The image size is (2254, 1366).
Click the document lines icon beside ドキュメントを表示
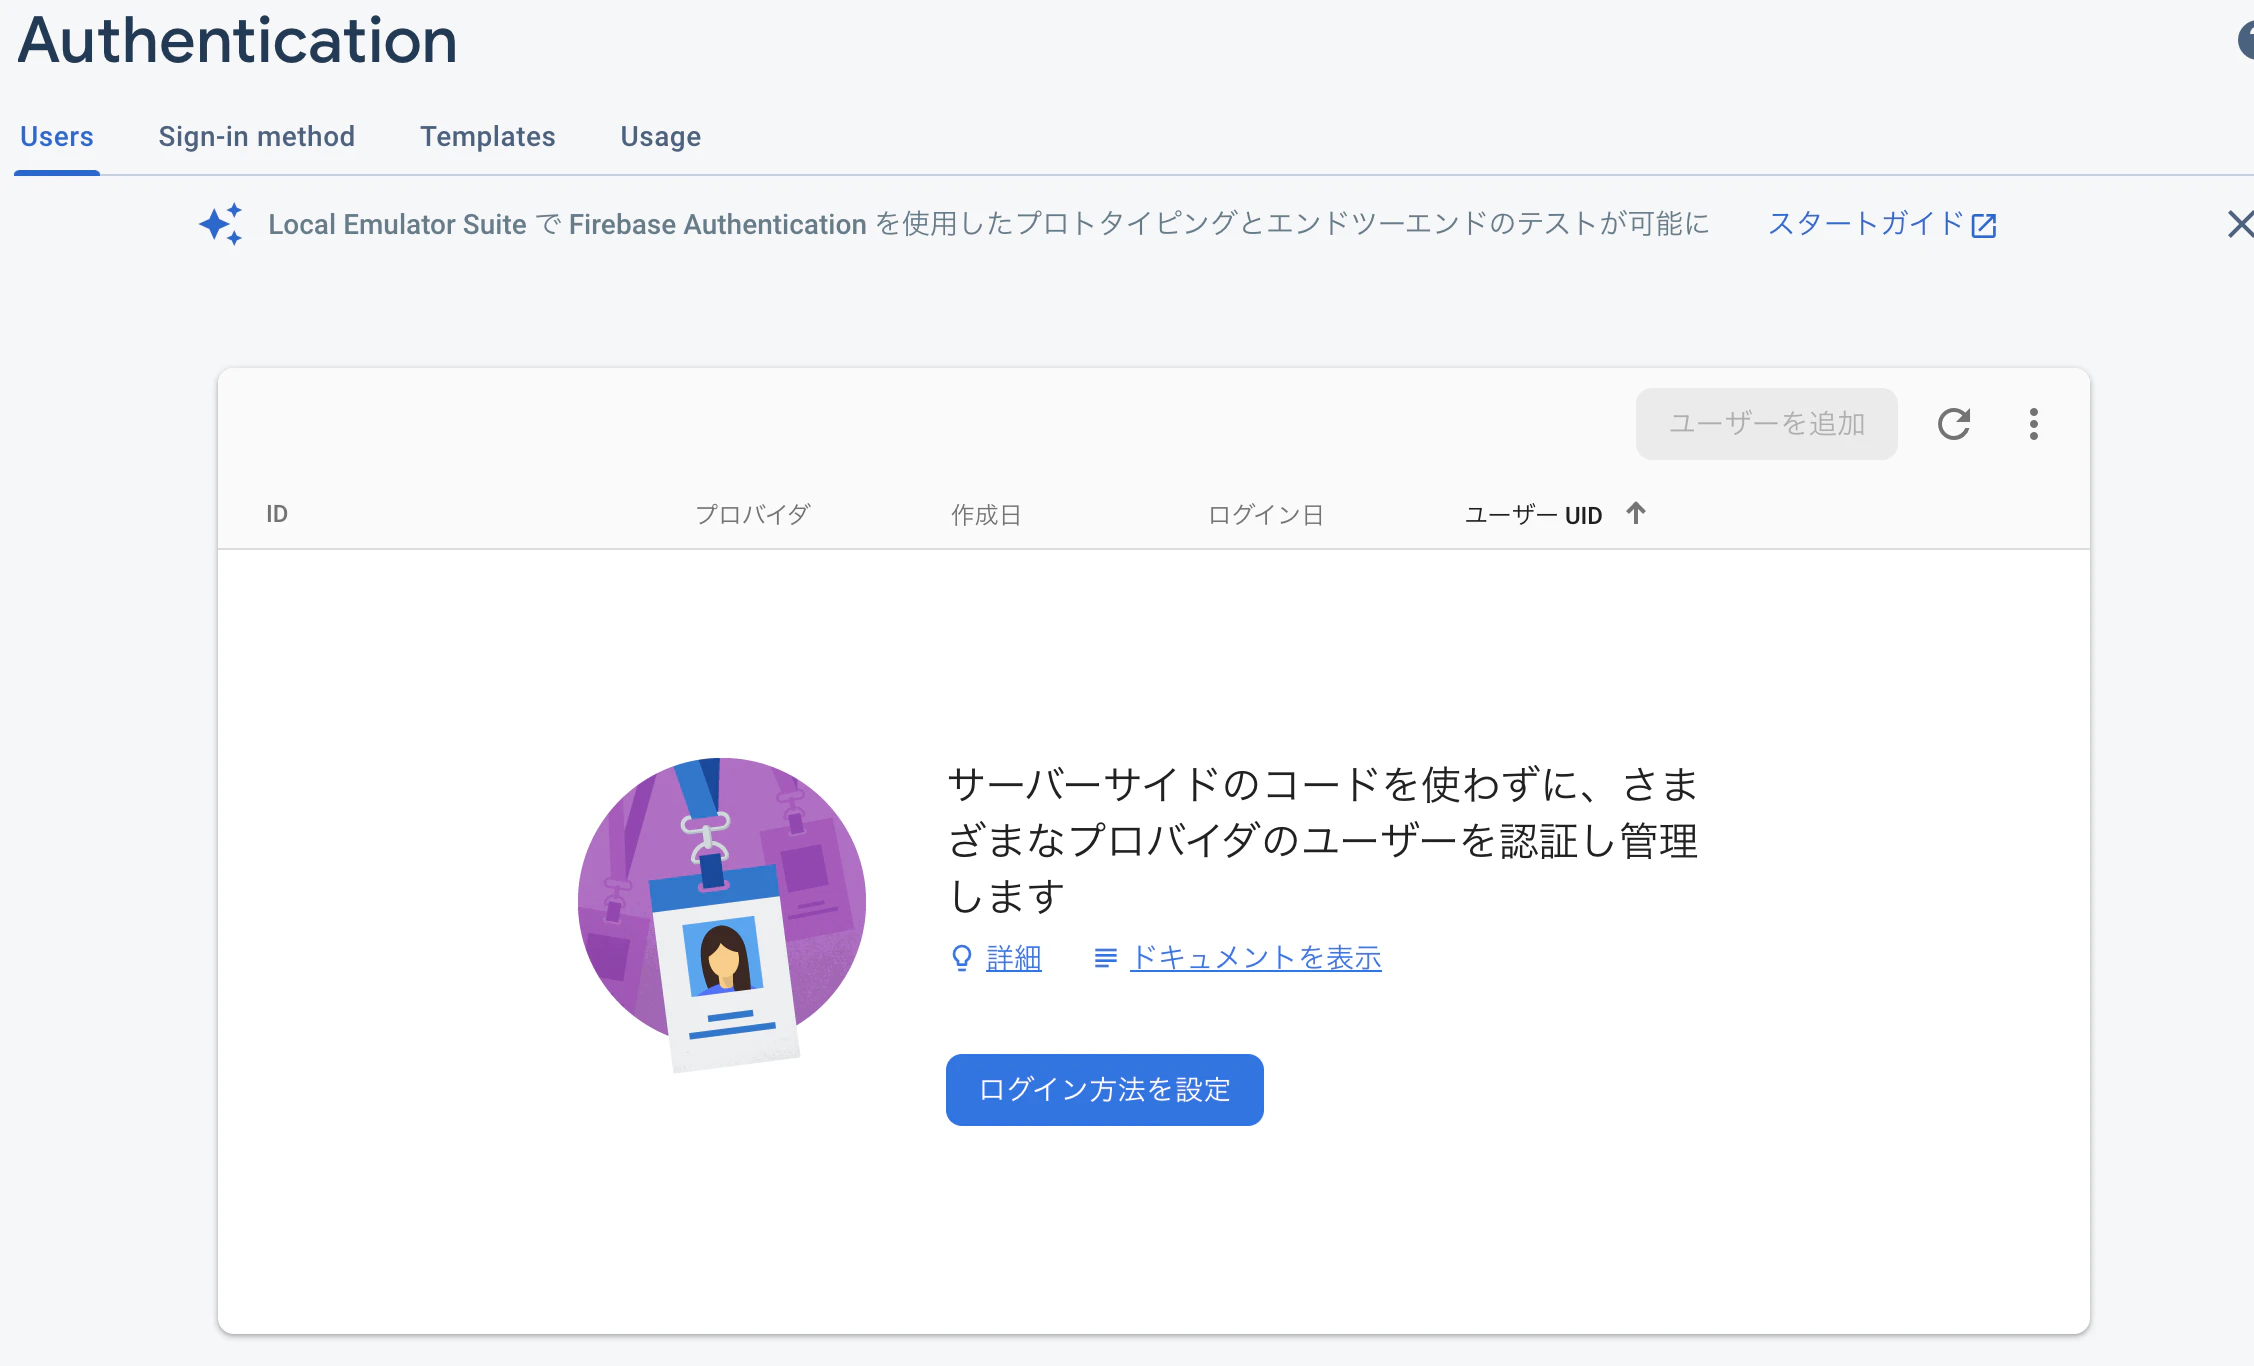click(1105, 958)
